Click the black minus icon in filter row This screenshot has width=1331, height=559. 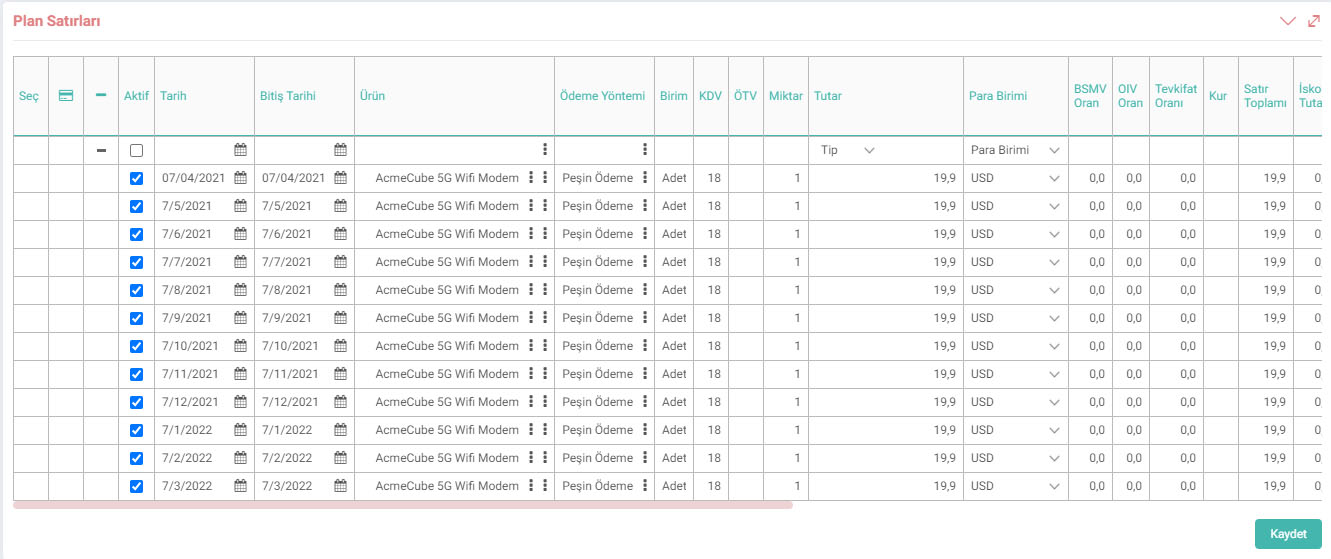point(101,150)
